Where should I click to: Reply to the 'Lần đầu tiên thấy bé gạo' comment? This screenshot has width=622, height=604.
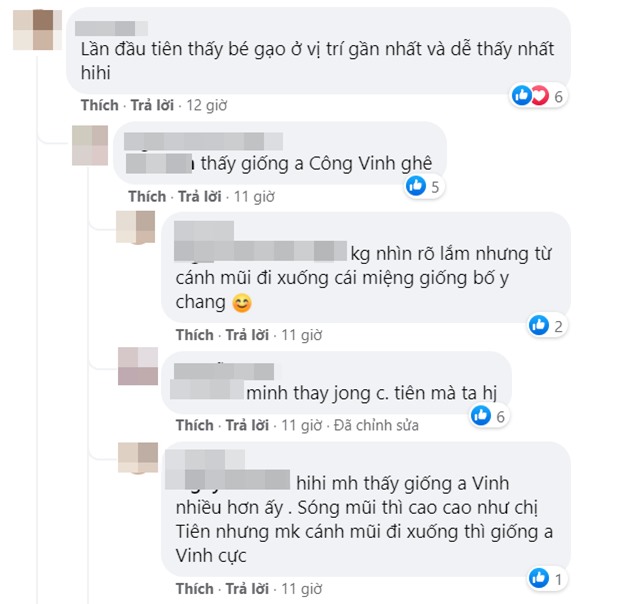[x=152, y=105]
